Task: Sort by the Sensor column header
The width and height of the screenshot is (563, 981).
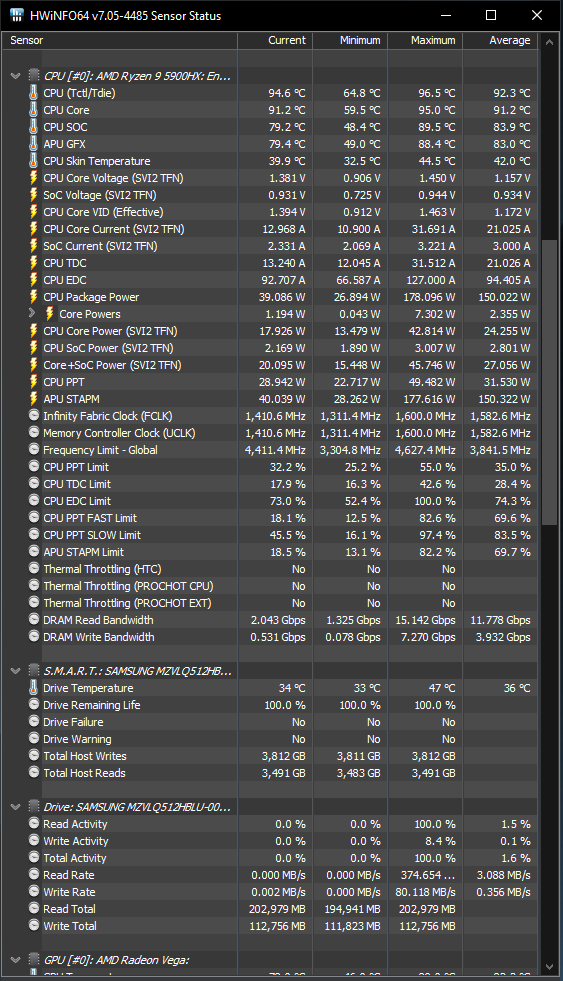Action: [119, 40]
